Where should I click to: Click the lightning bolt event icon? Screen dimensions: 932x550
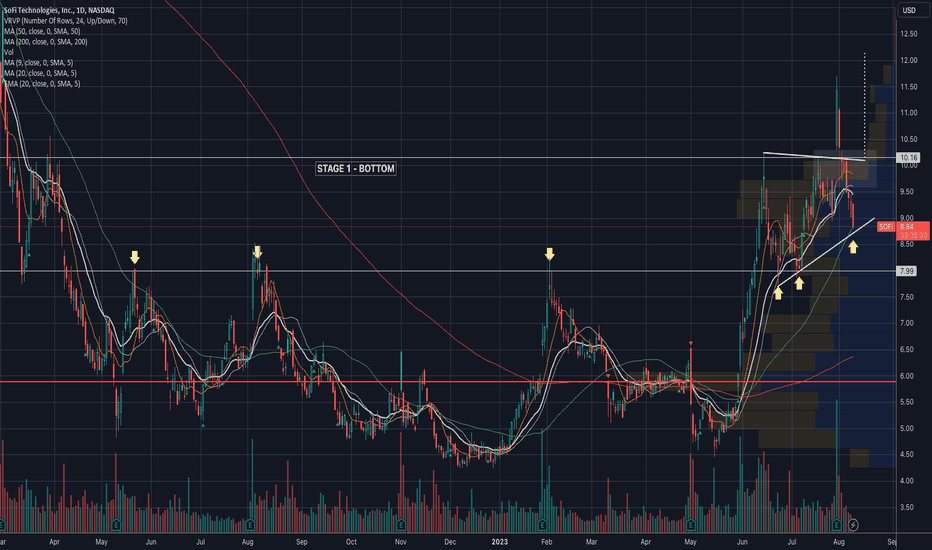(x=854, y=525)
